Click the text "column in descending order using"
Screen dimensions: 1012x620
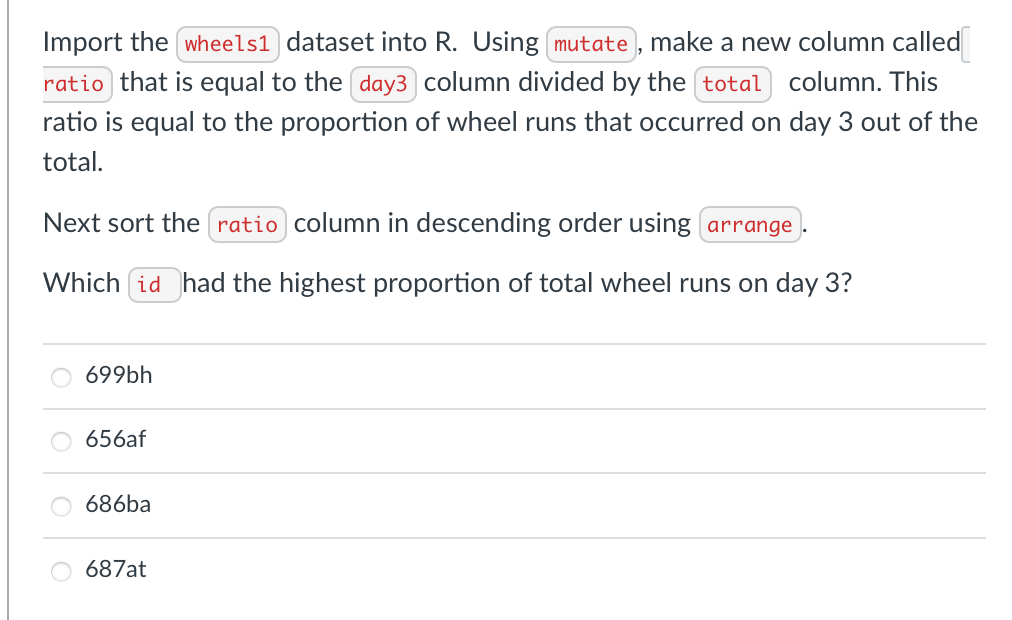pyautogui.click(x=492, y=223)
